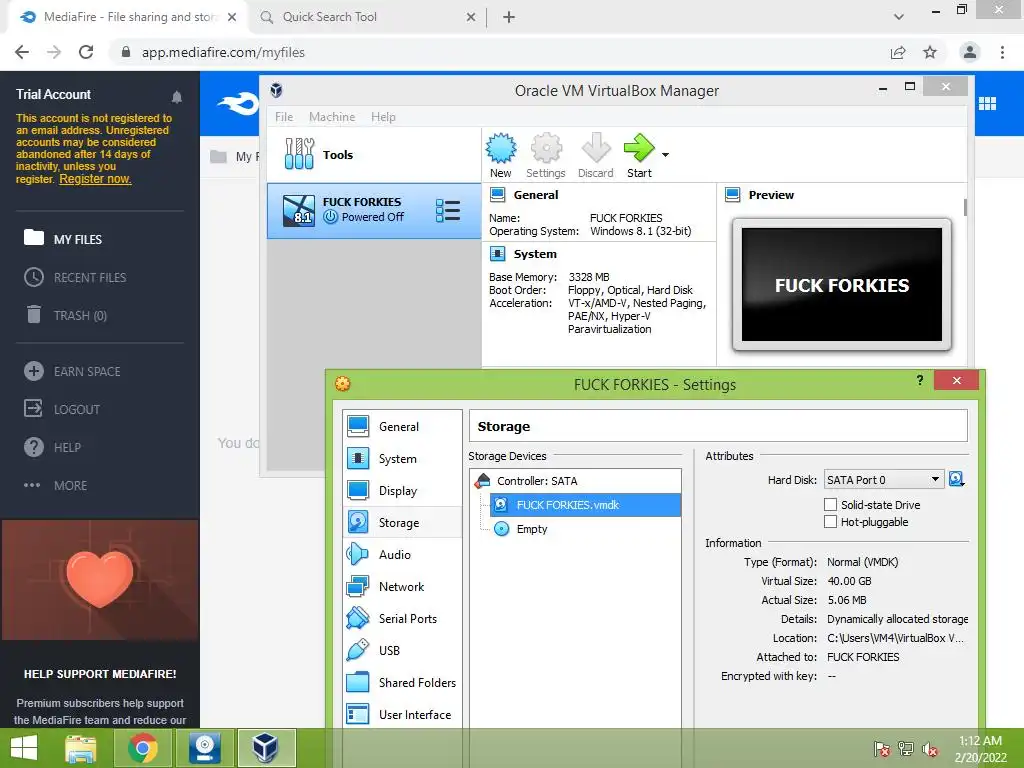Select FUCK FORKIES.vmdk disk entry

coord(585,505)
